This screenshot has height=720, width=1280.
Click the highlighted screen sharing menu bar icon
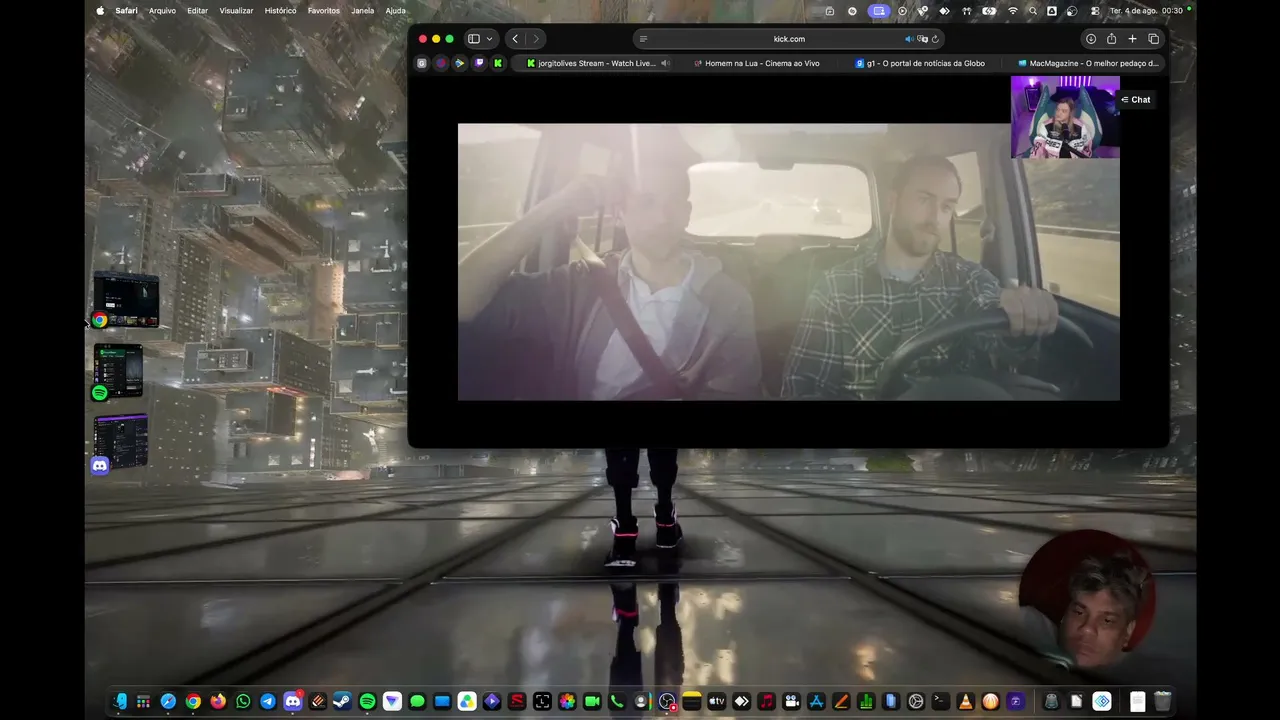pos(878,11)
